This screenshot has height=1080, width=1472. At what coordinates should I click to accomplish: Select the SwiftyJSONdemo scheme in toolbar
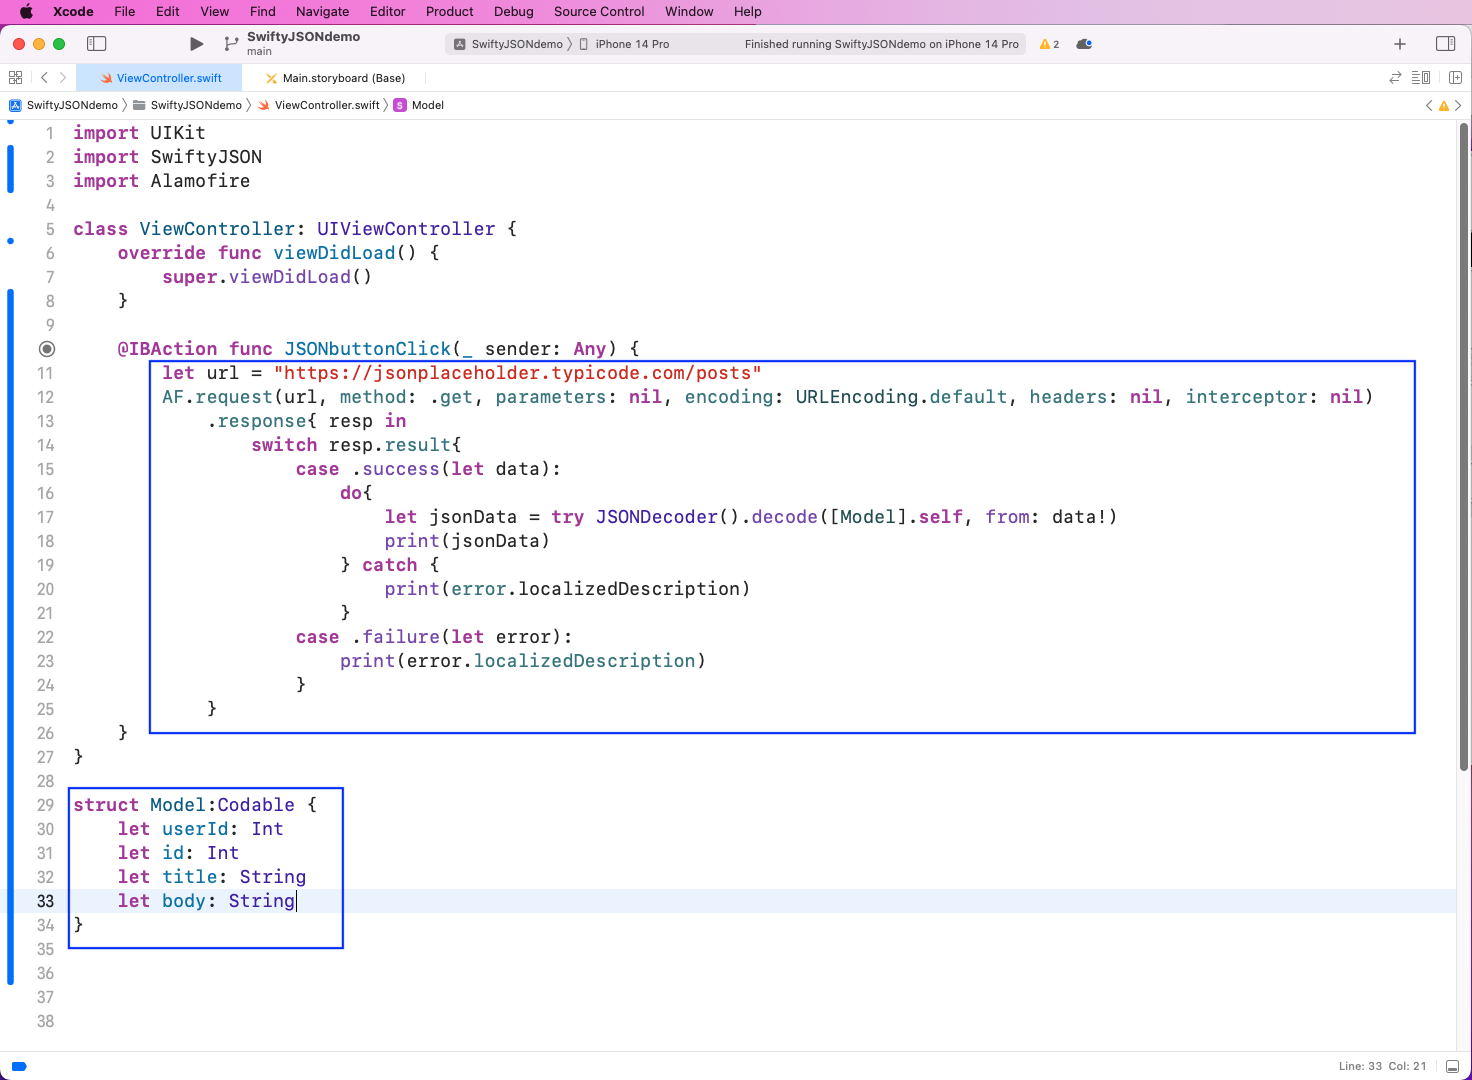point(509,44)
